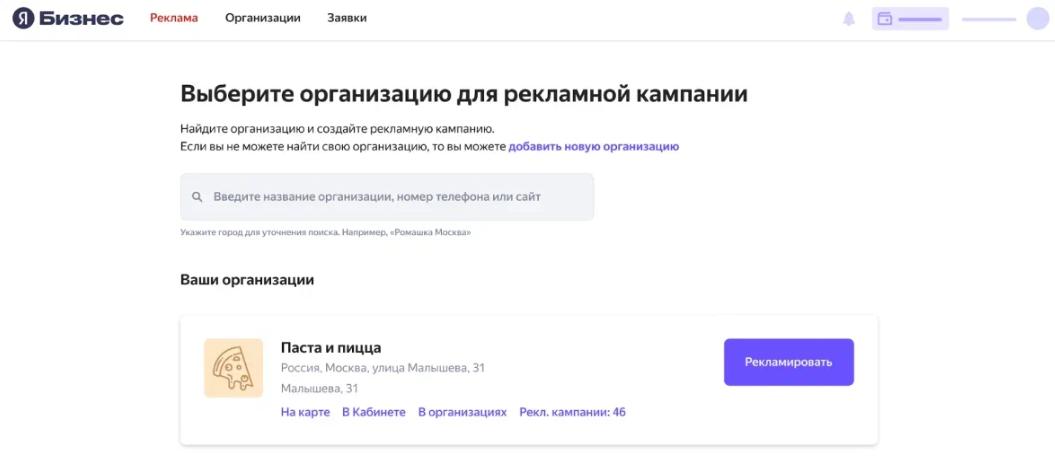Open the Яндекс Бизнес logo home link
The width and height of the screenshot is (1055, 467).
(68, 18)
